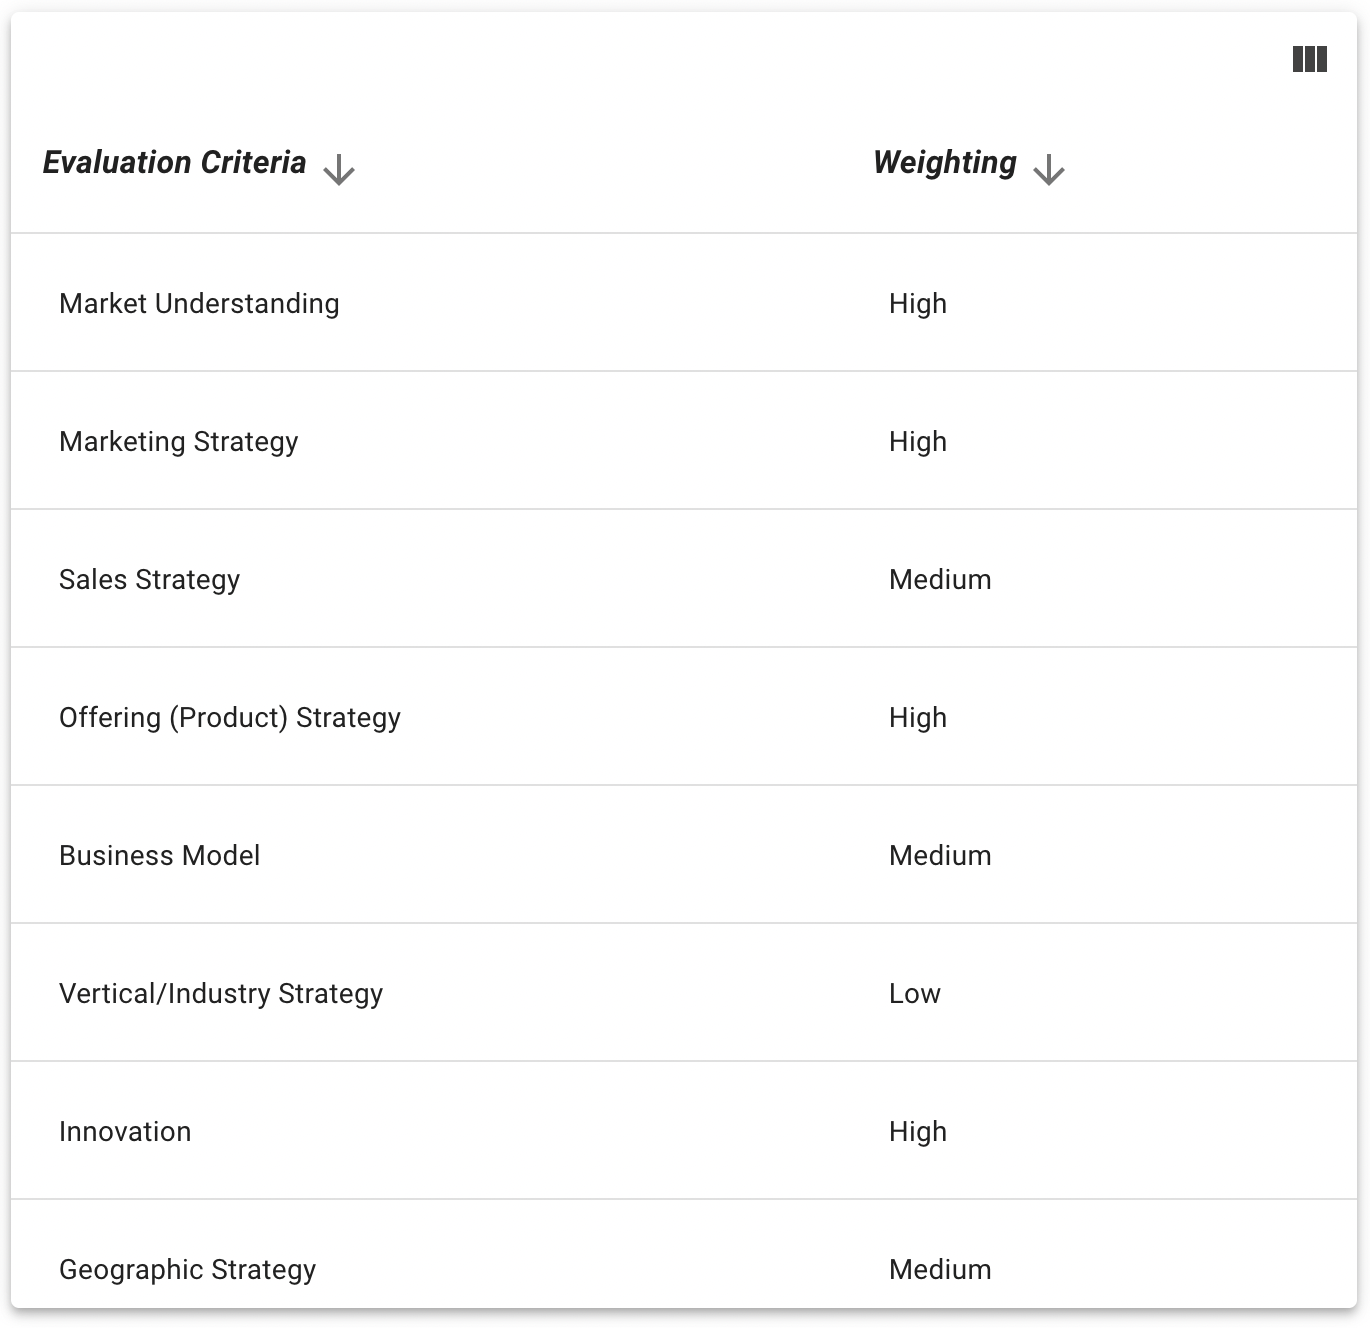Click Low weighting for Vertical/Industry Strategy
1370x1328 pixels.
click(915, 994)
